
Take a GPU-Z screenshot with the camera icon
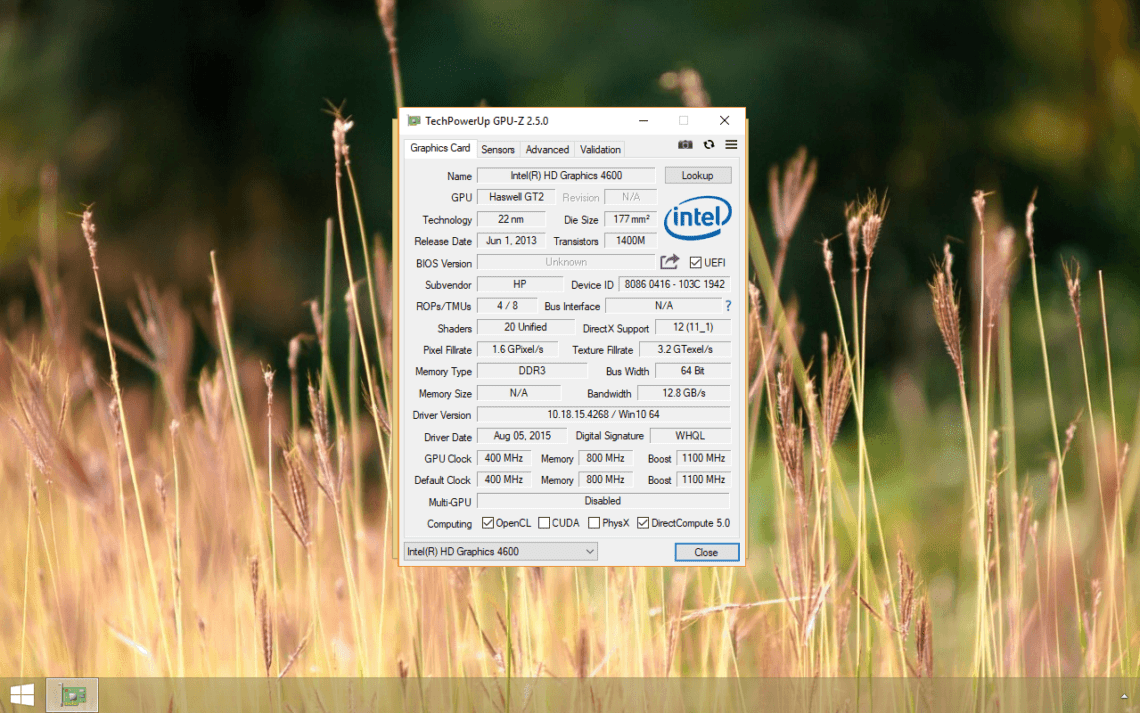coord(685,144)
